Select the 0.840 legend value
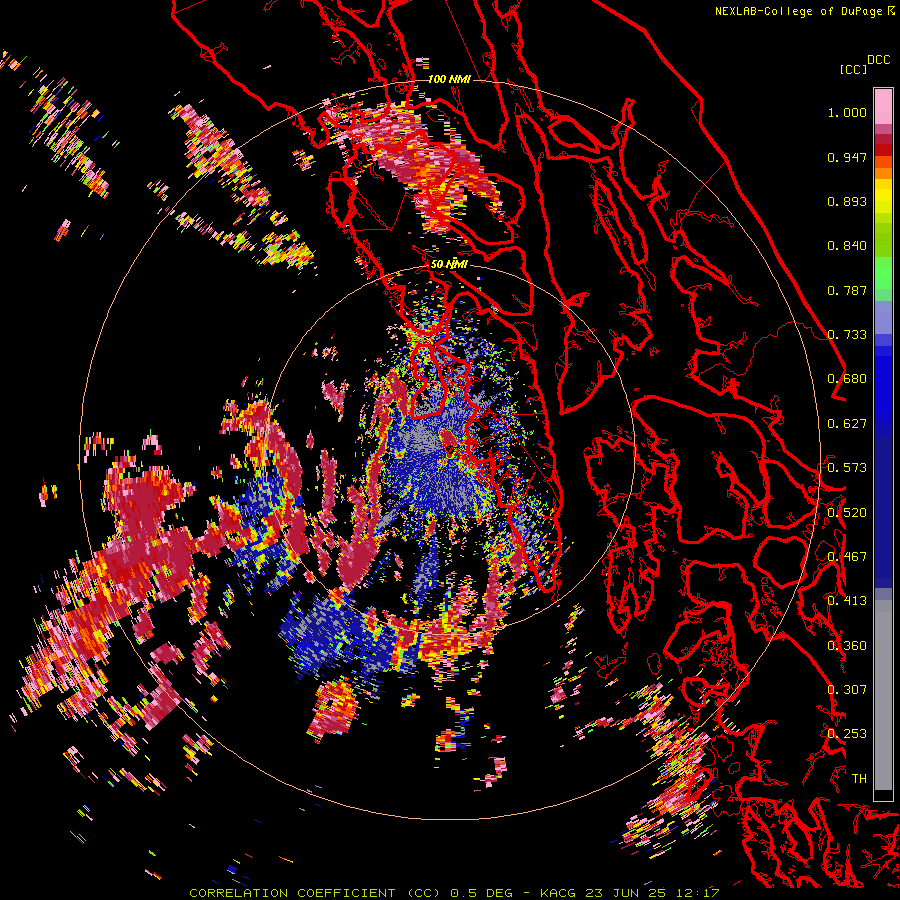Screen dimensions: 900x900 pyautogui.click(x=847, y=246)
